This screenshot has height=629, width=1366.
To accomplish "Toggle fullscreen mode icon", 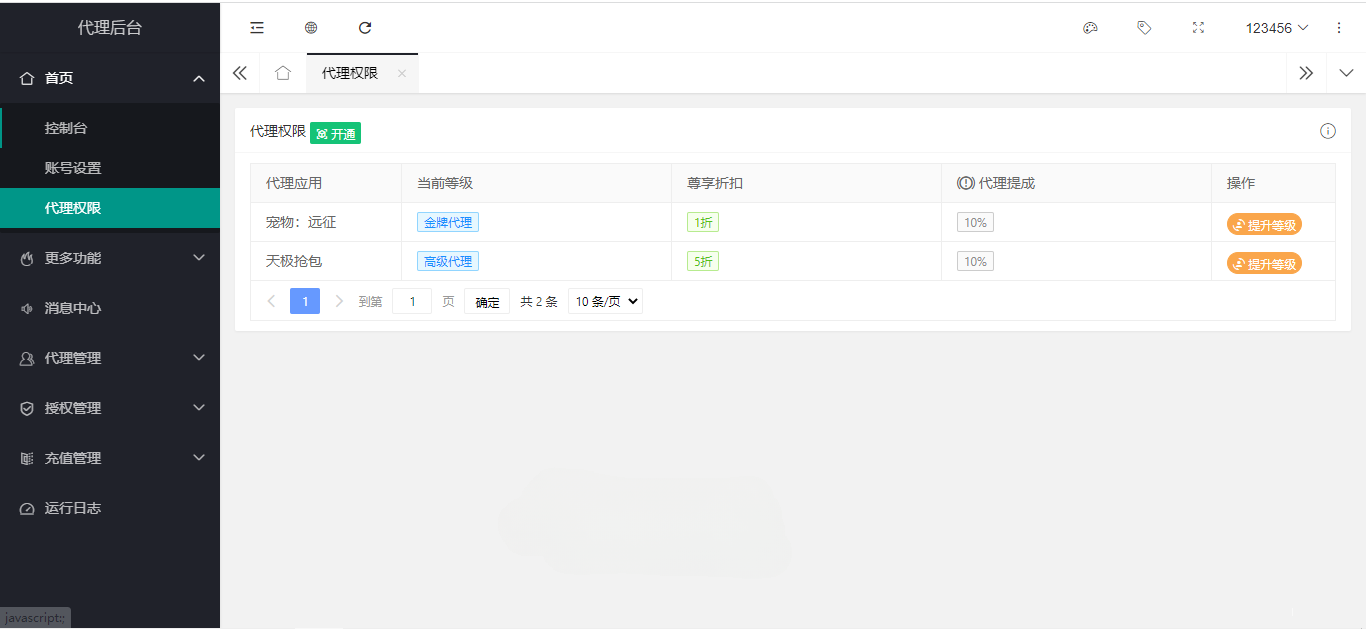I will coord(1198,28).
